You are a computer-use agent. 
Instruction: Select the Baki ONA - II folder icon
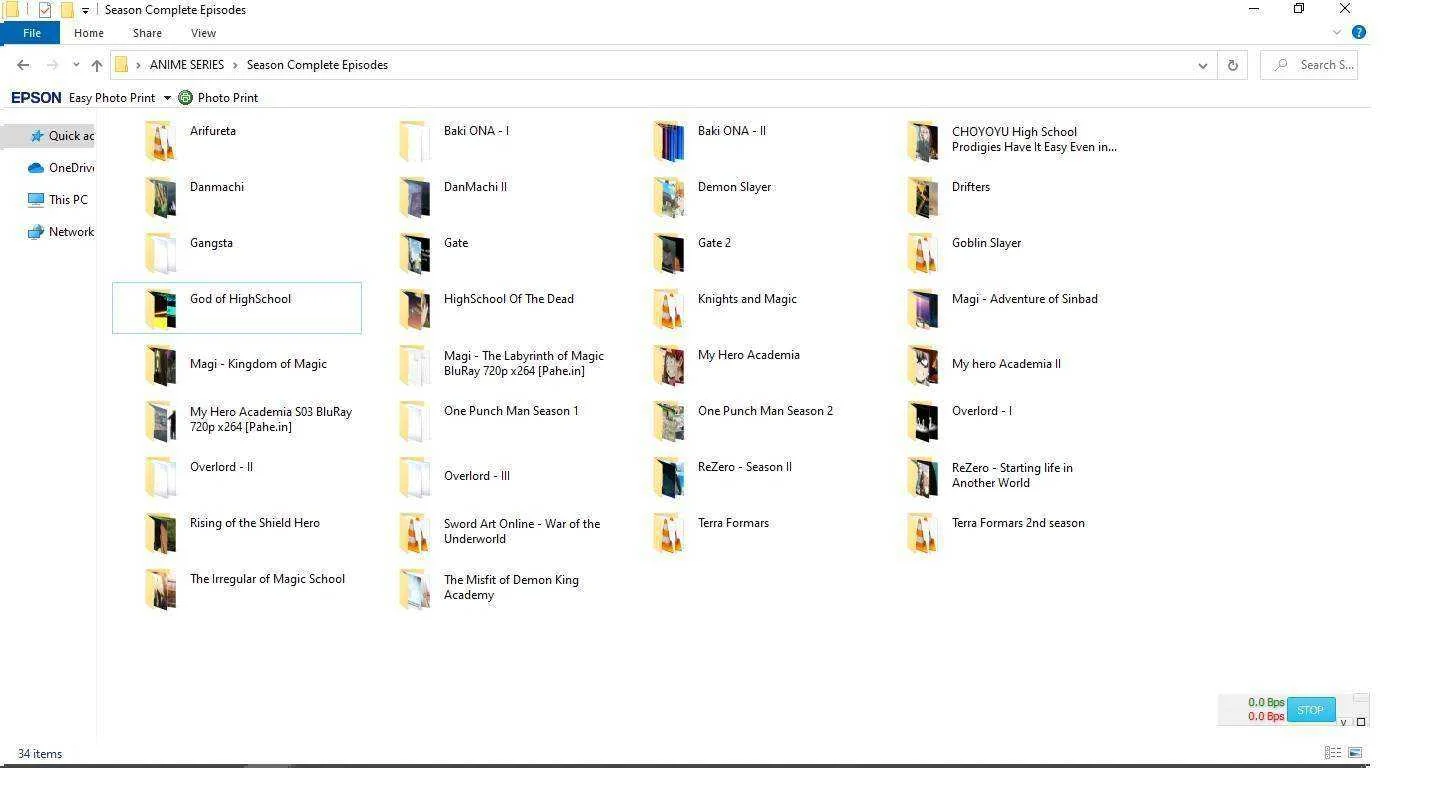[669, 141]
